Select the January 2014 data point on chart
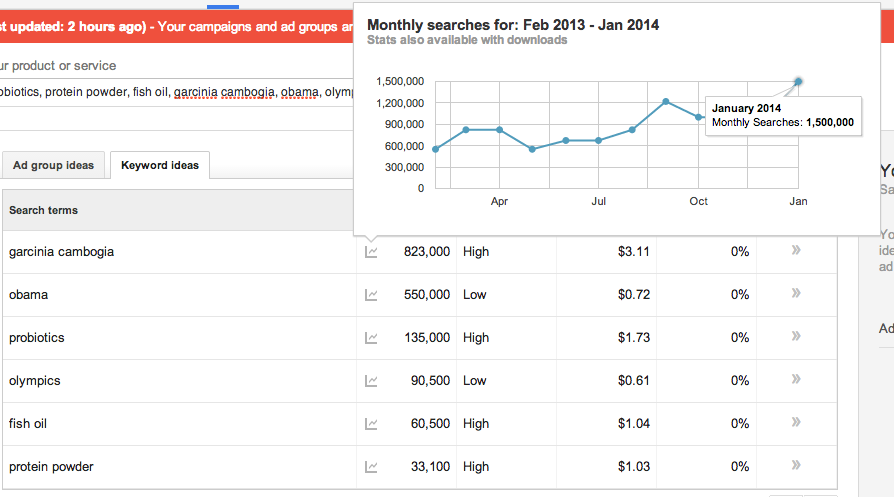The width and height of the screenshot is (894, 497). (x=798, y=82)
